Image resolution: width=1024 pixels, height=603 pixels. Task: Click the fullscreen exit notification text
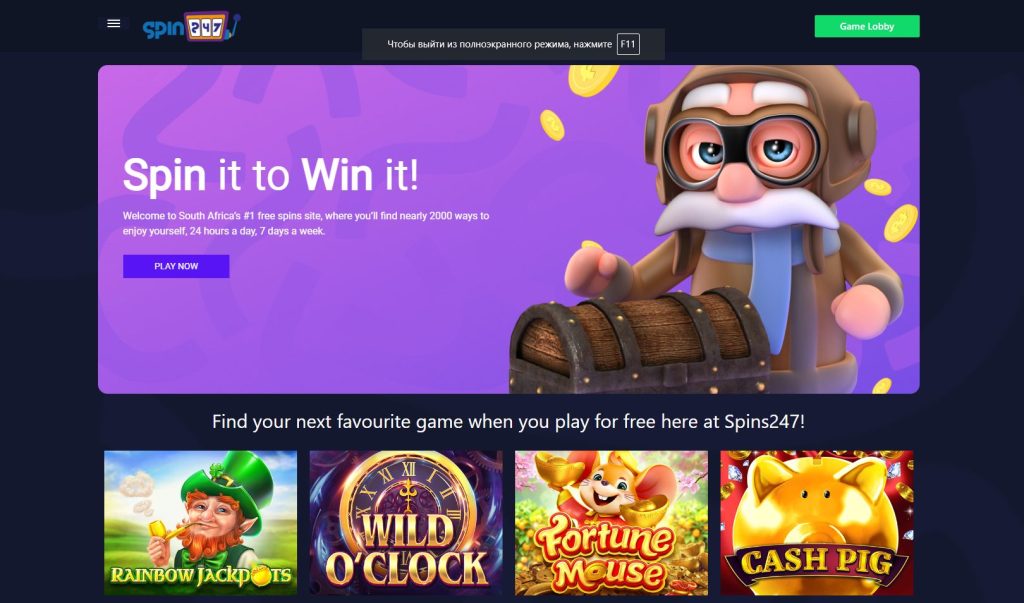click(500, 44)
